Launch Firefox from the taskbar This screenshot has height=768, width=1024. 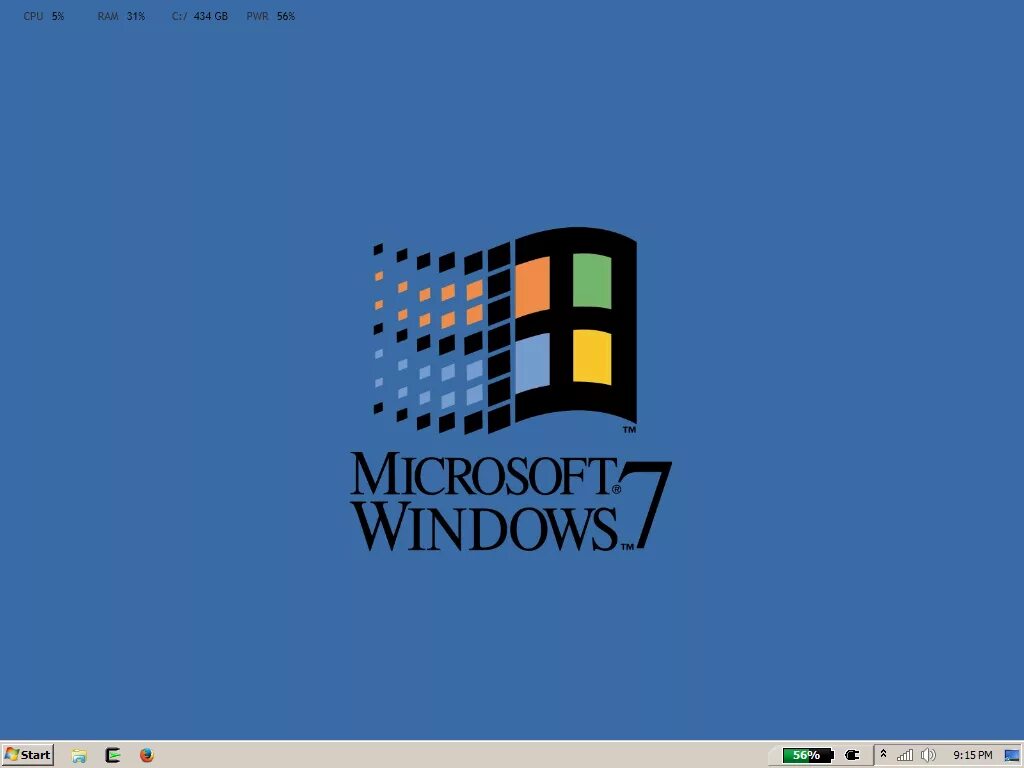pos(147,756)
